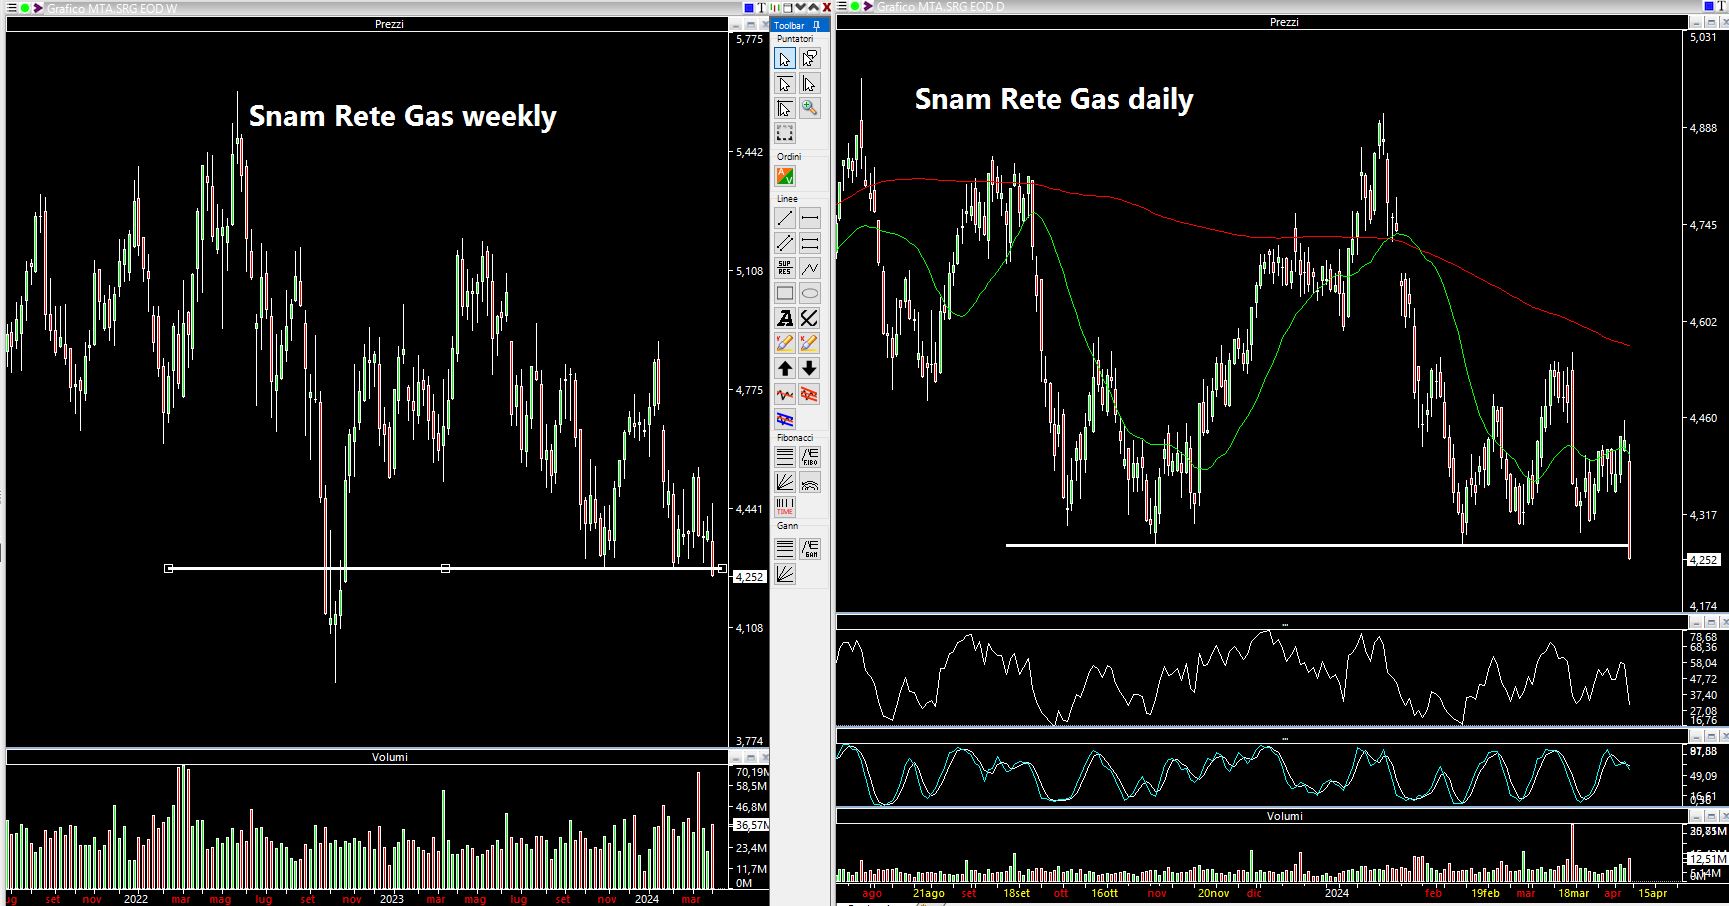The image size is (1729, 906).
Task: Select the rectangle drawing tool
Action: [x=785, y=293]
